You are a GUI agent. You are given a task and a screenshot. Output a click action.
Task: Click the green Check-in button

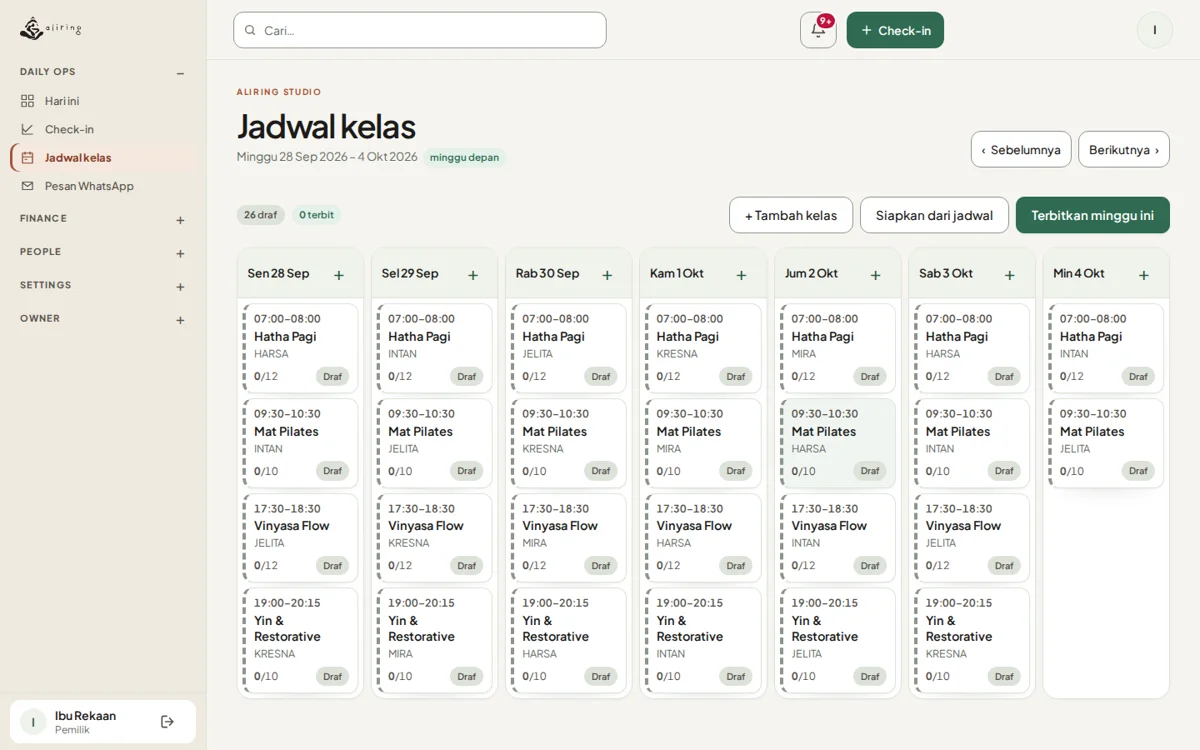click(x=895, y=30)
